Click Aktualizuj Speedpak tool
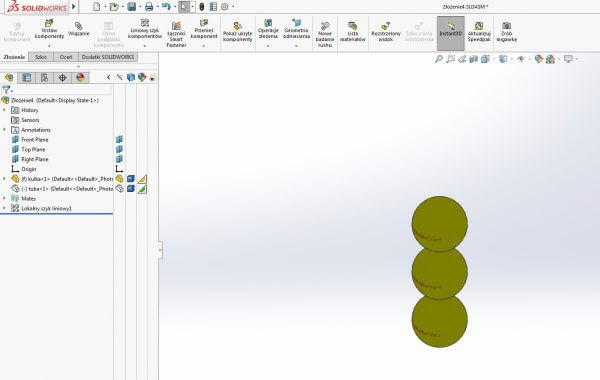This screenshot has height=380, width=600. tap(479, 32)
